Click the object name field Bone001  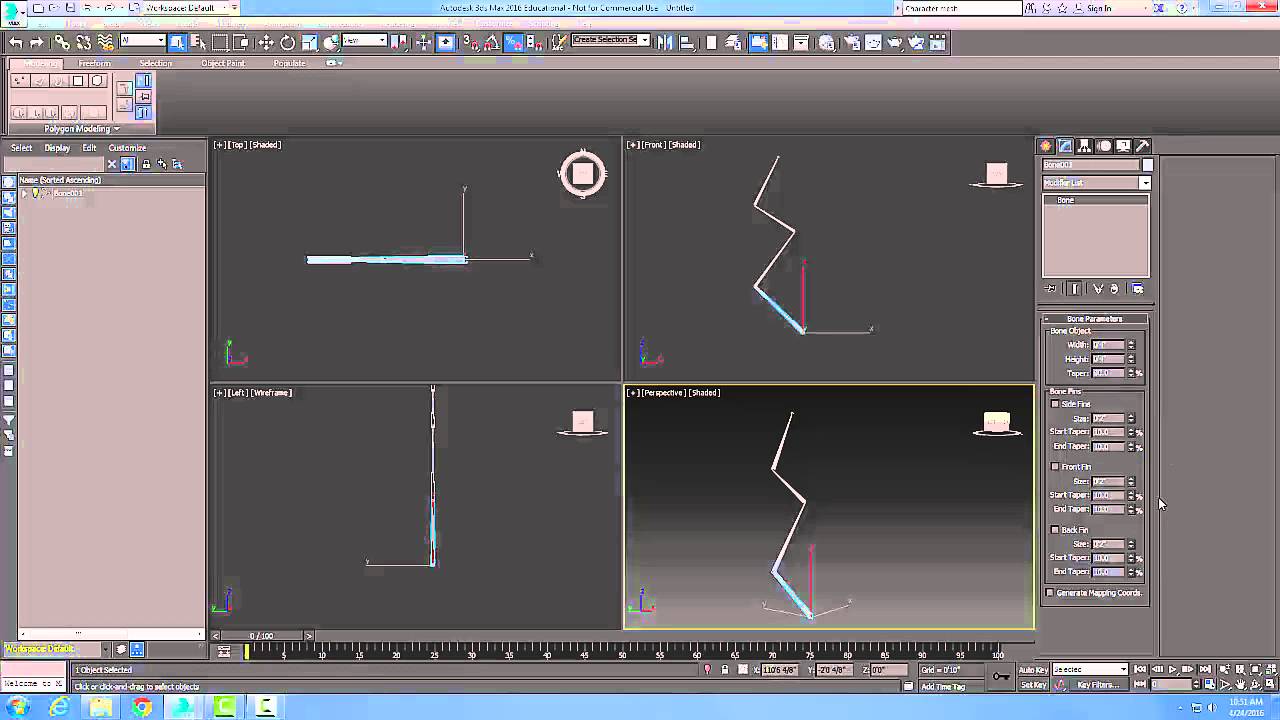[x=1091, y=165]
